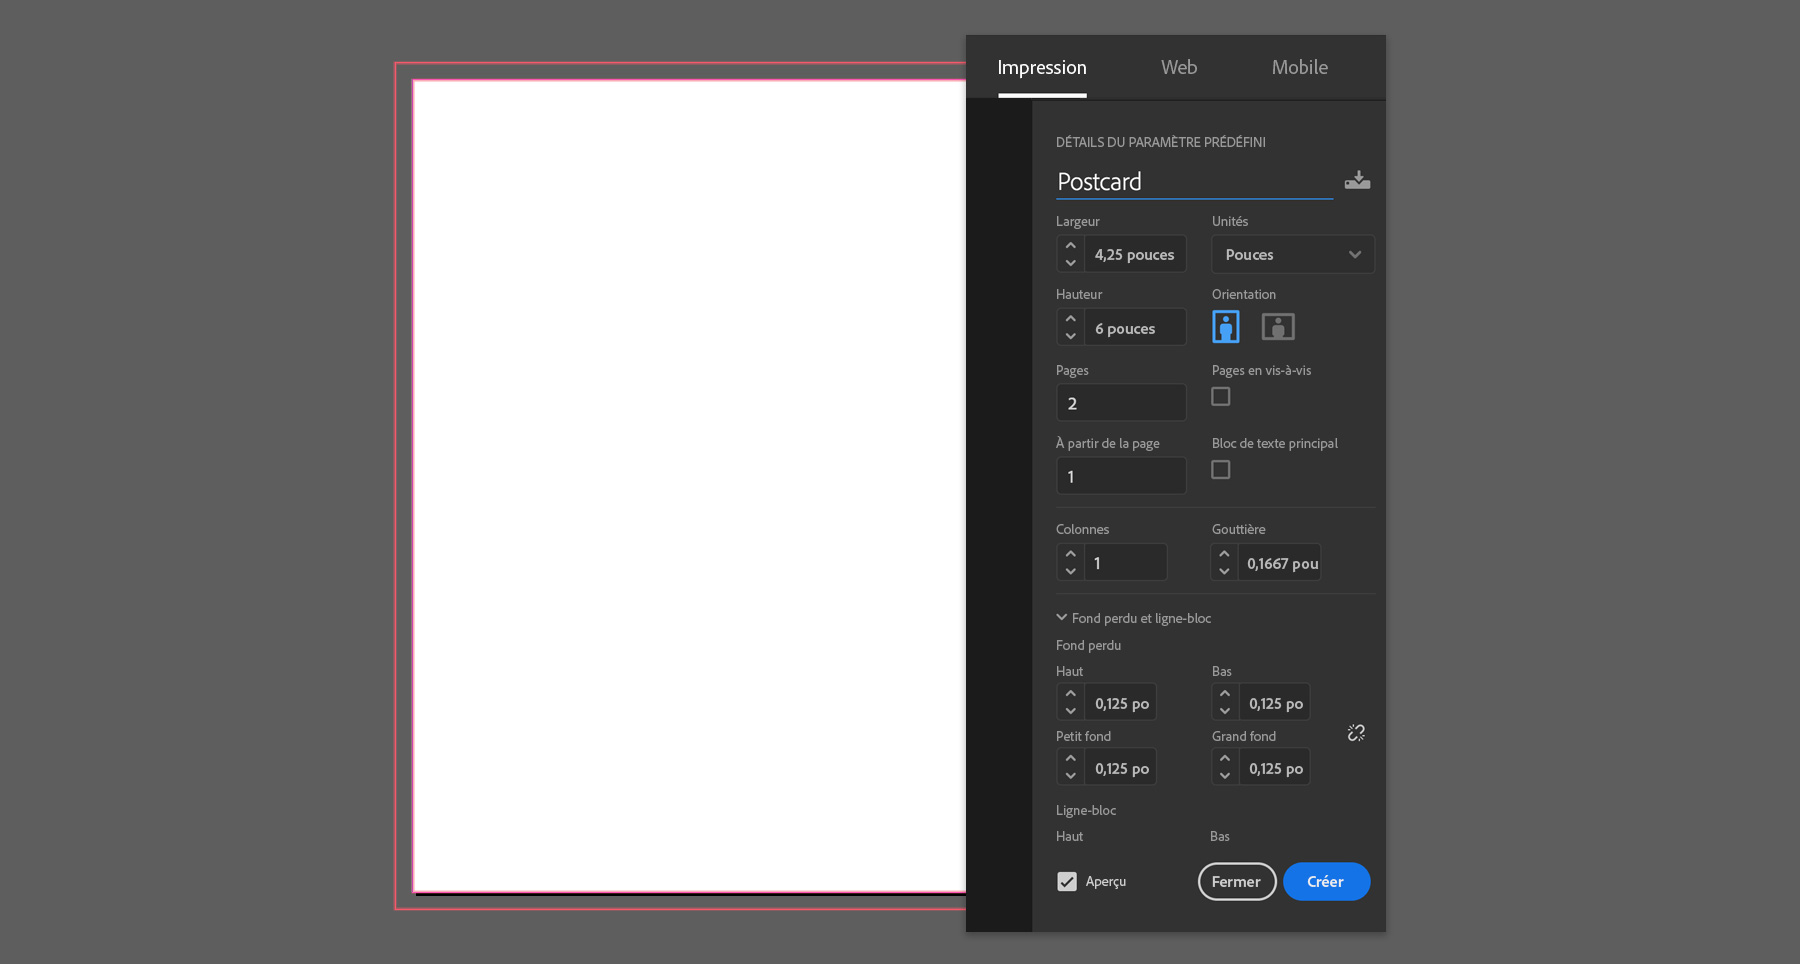
Task: Switch to the Impression tab
Action: pyautogui.click(x=1042, y=67)
